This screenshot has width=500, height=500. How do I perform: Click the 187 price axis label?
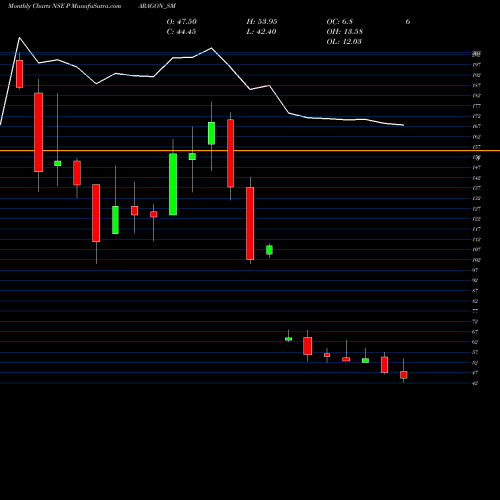pos(477,85)
